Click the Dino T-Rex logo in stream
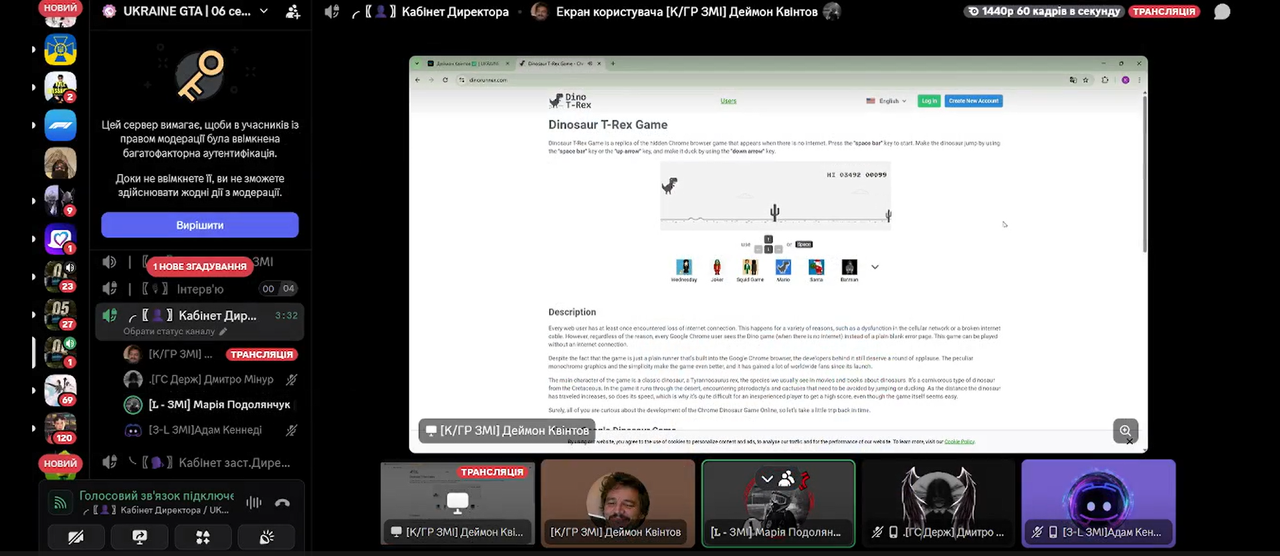 coord(570,101)
